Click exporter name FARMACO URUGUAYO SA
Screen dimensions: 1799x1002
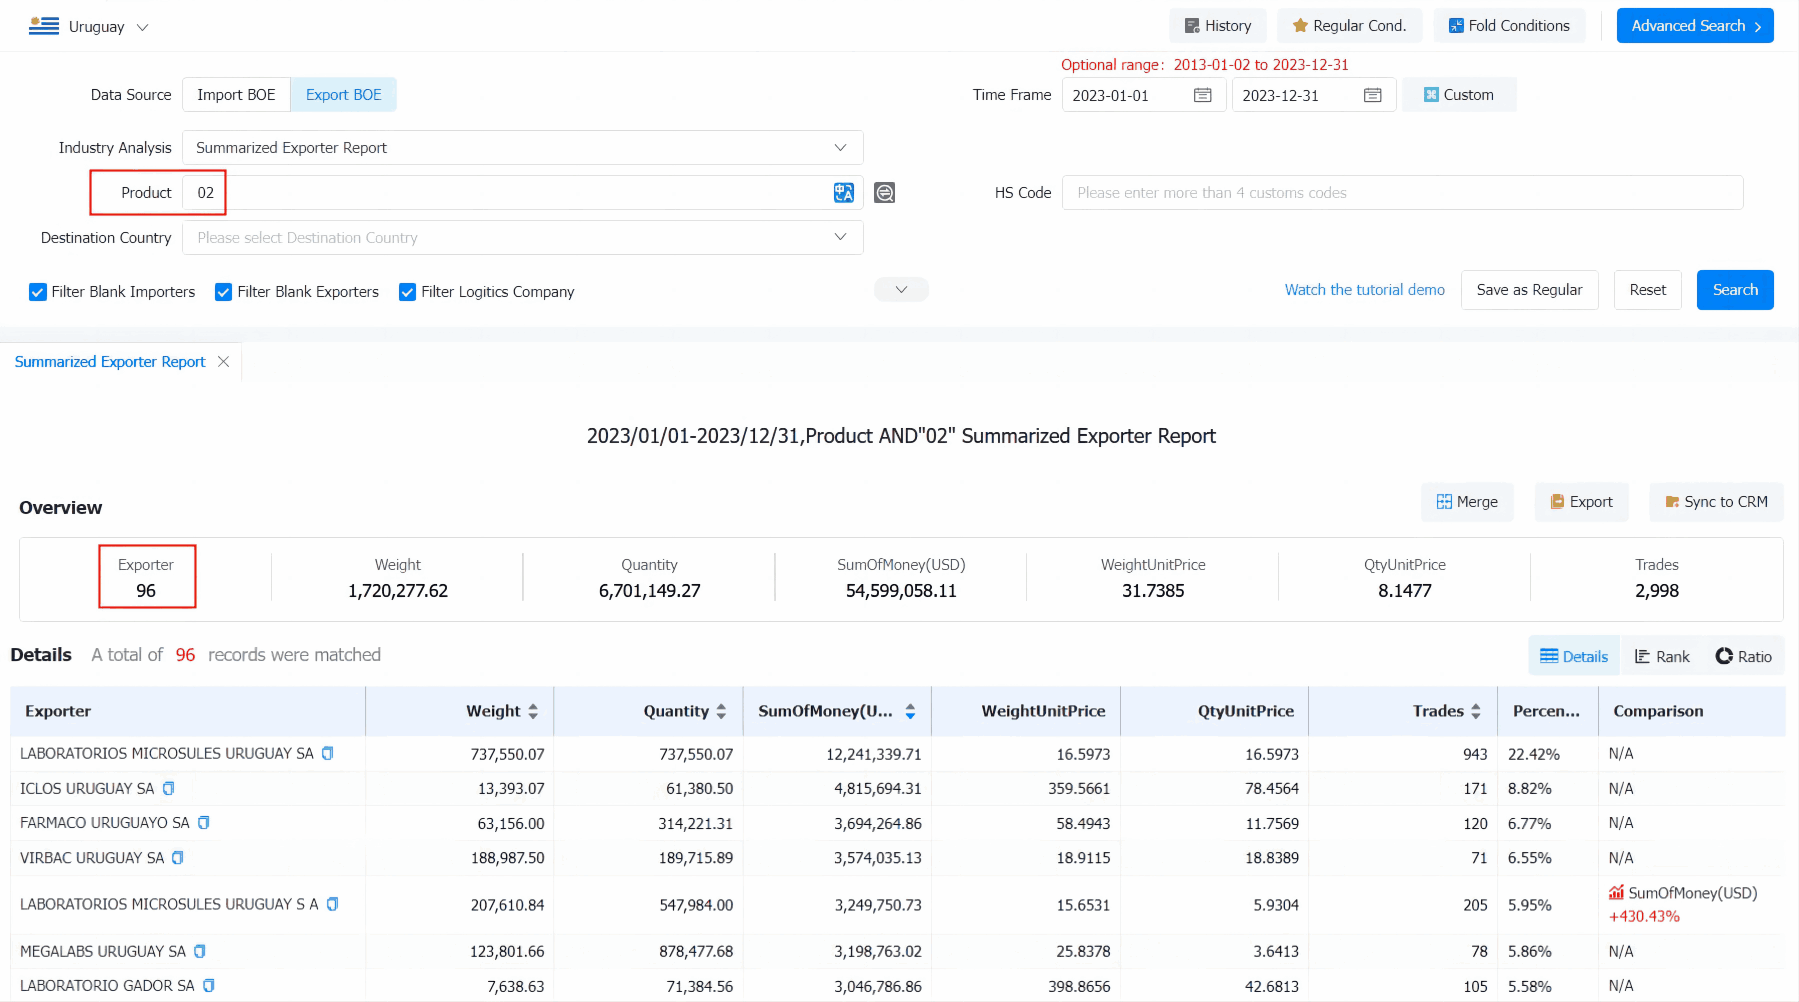(x=104, y=822)
